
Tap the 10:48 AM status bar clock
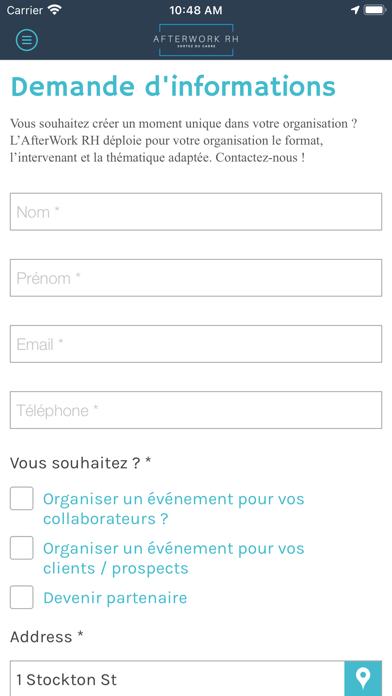click(196, 10)
